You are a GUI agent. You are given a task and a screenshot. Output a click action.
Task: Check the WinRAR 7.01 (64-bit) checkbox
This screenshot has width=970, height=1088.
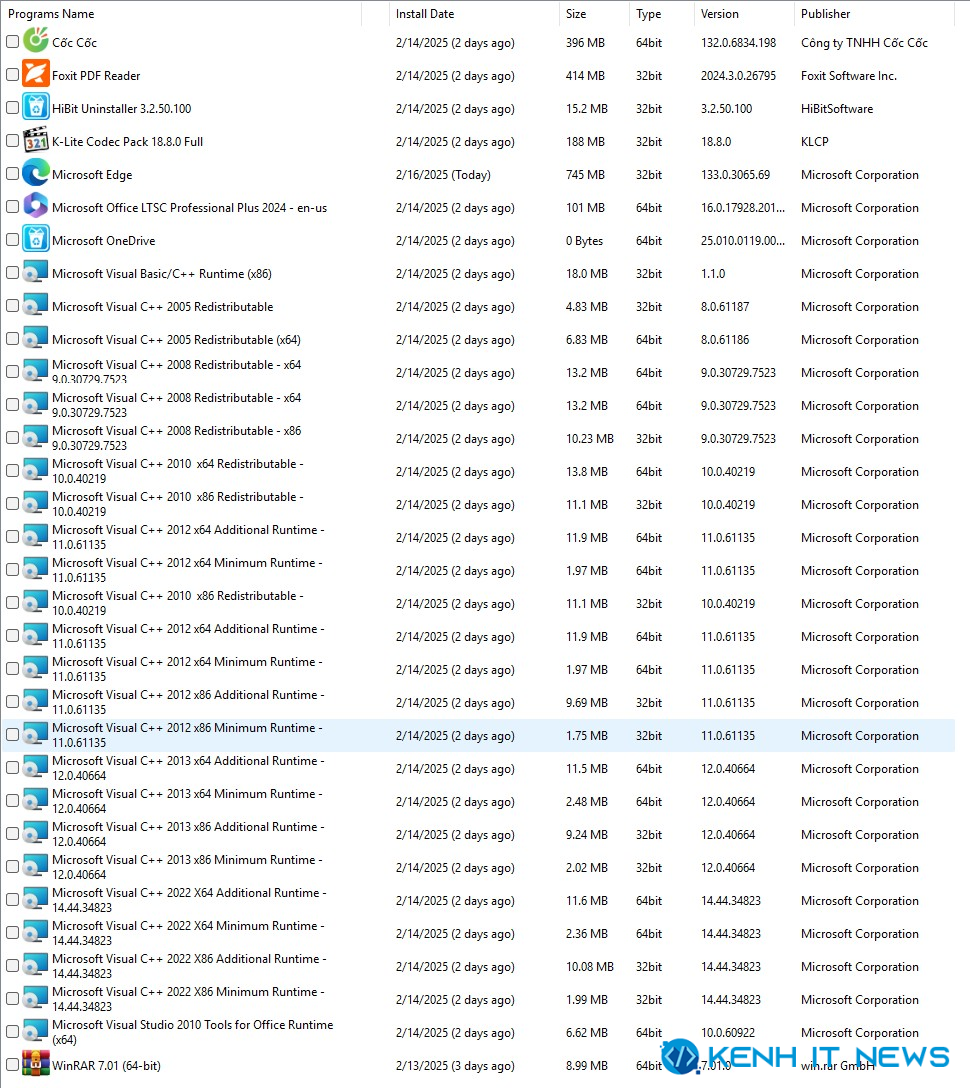[12, 1064]
